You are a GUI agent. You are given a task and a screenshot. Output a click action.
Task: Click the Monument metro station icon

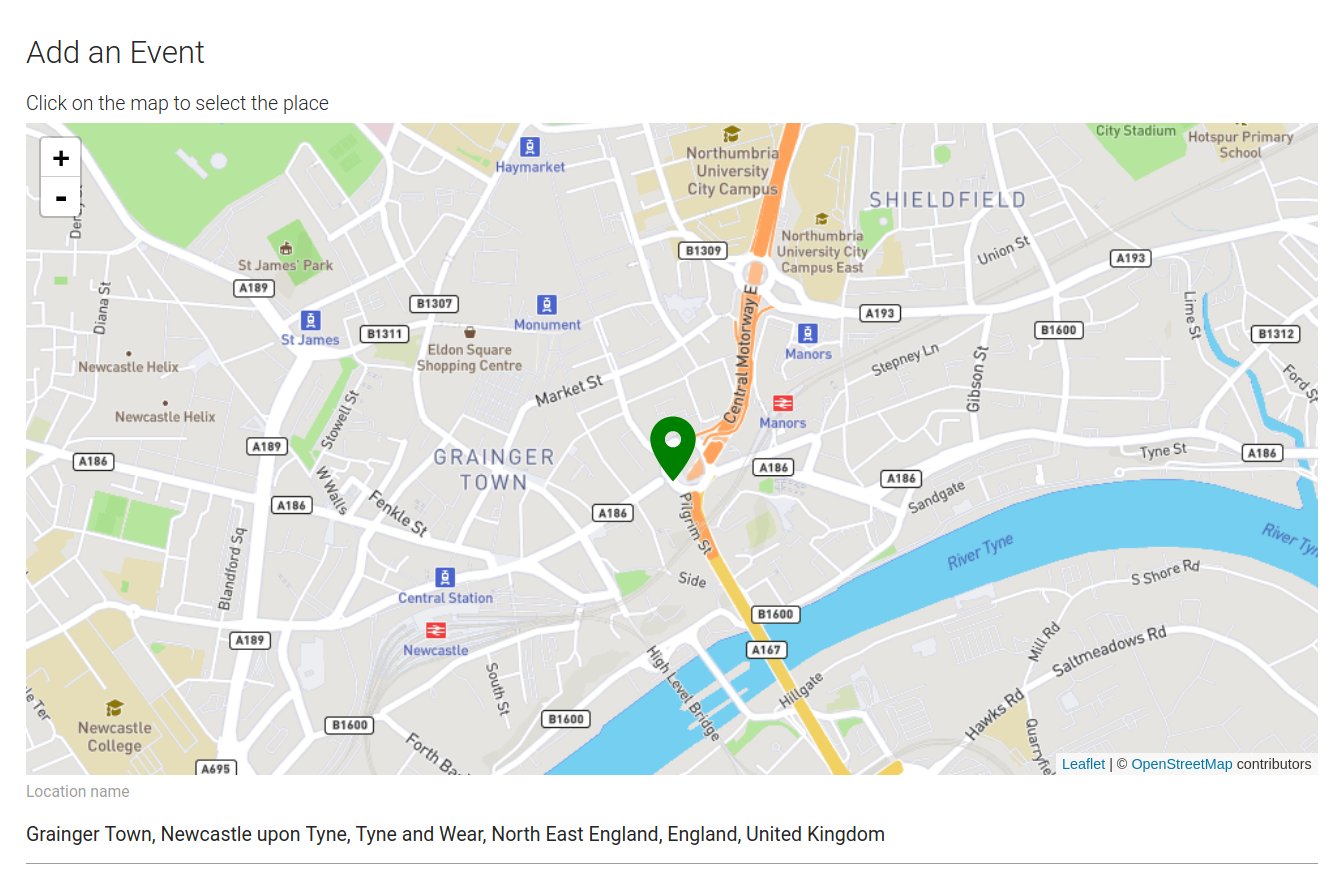[x=546, y=304]
